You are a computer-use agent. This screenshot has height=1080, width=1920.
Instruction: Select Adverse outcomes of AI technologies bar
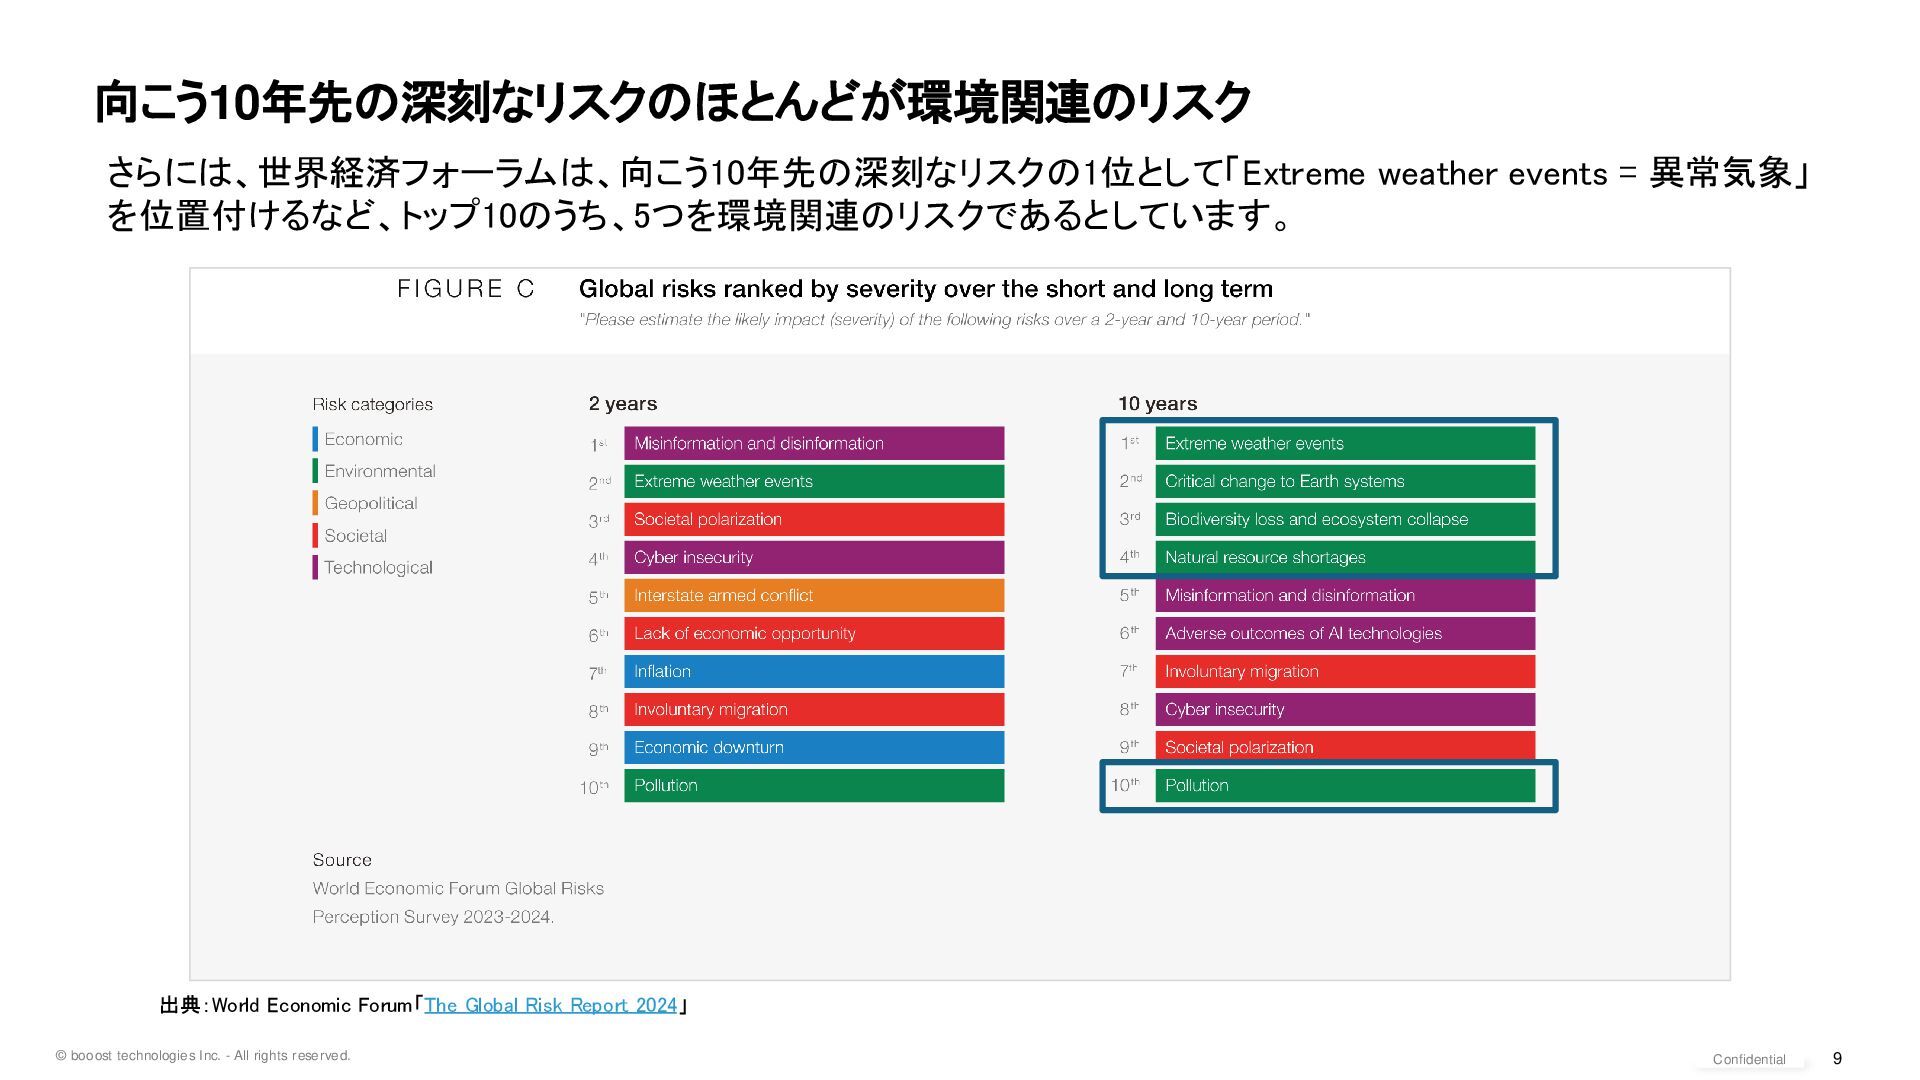coord(1344,633)
